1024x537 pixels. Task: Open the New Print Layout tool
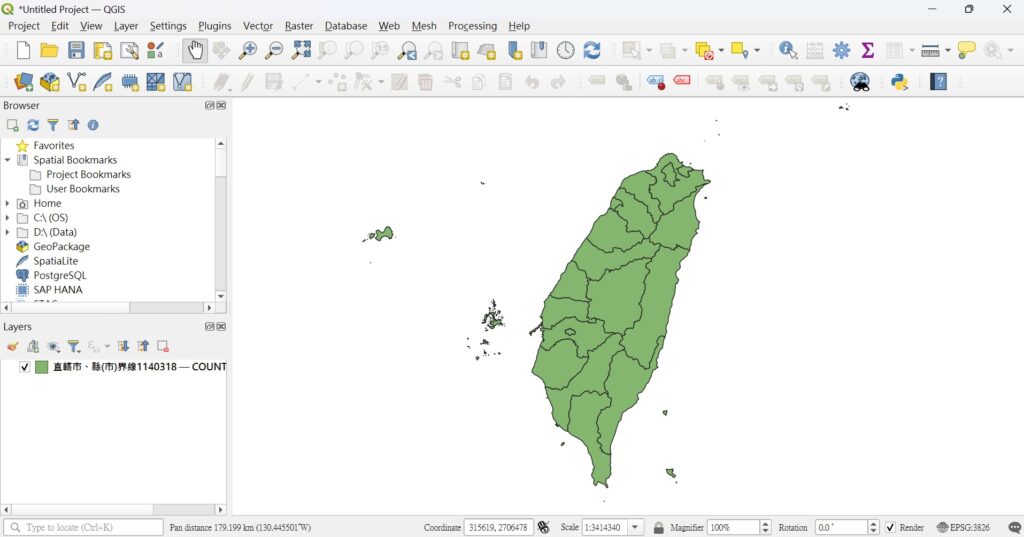pyautogui.click(x=103, y=50)
